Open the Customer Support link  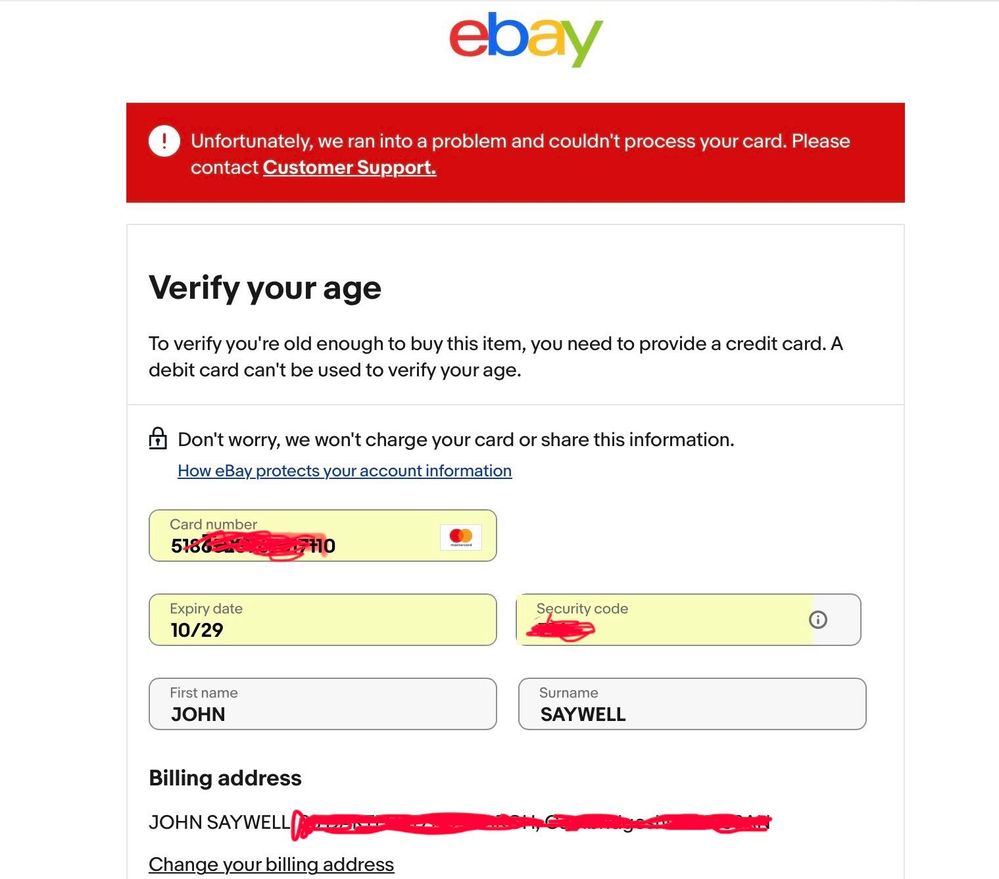[x=349, y=167]
